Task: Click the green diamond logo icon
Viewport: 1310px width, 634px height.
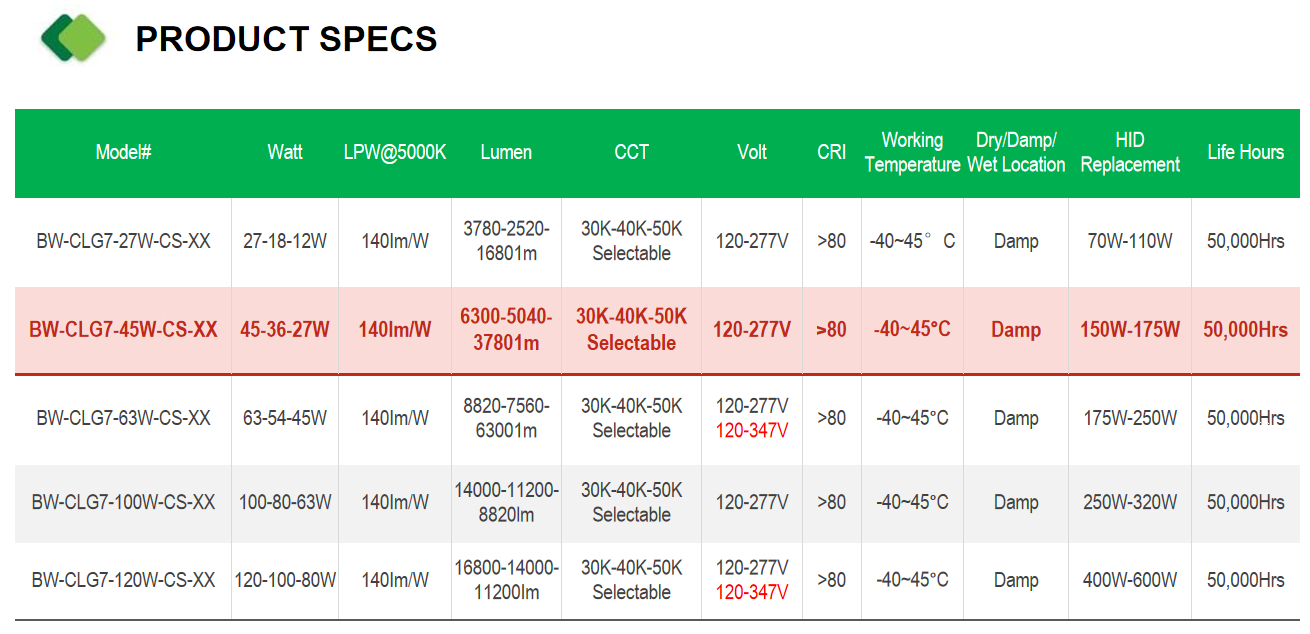Action: [73, 37]
